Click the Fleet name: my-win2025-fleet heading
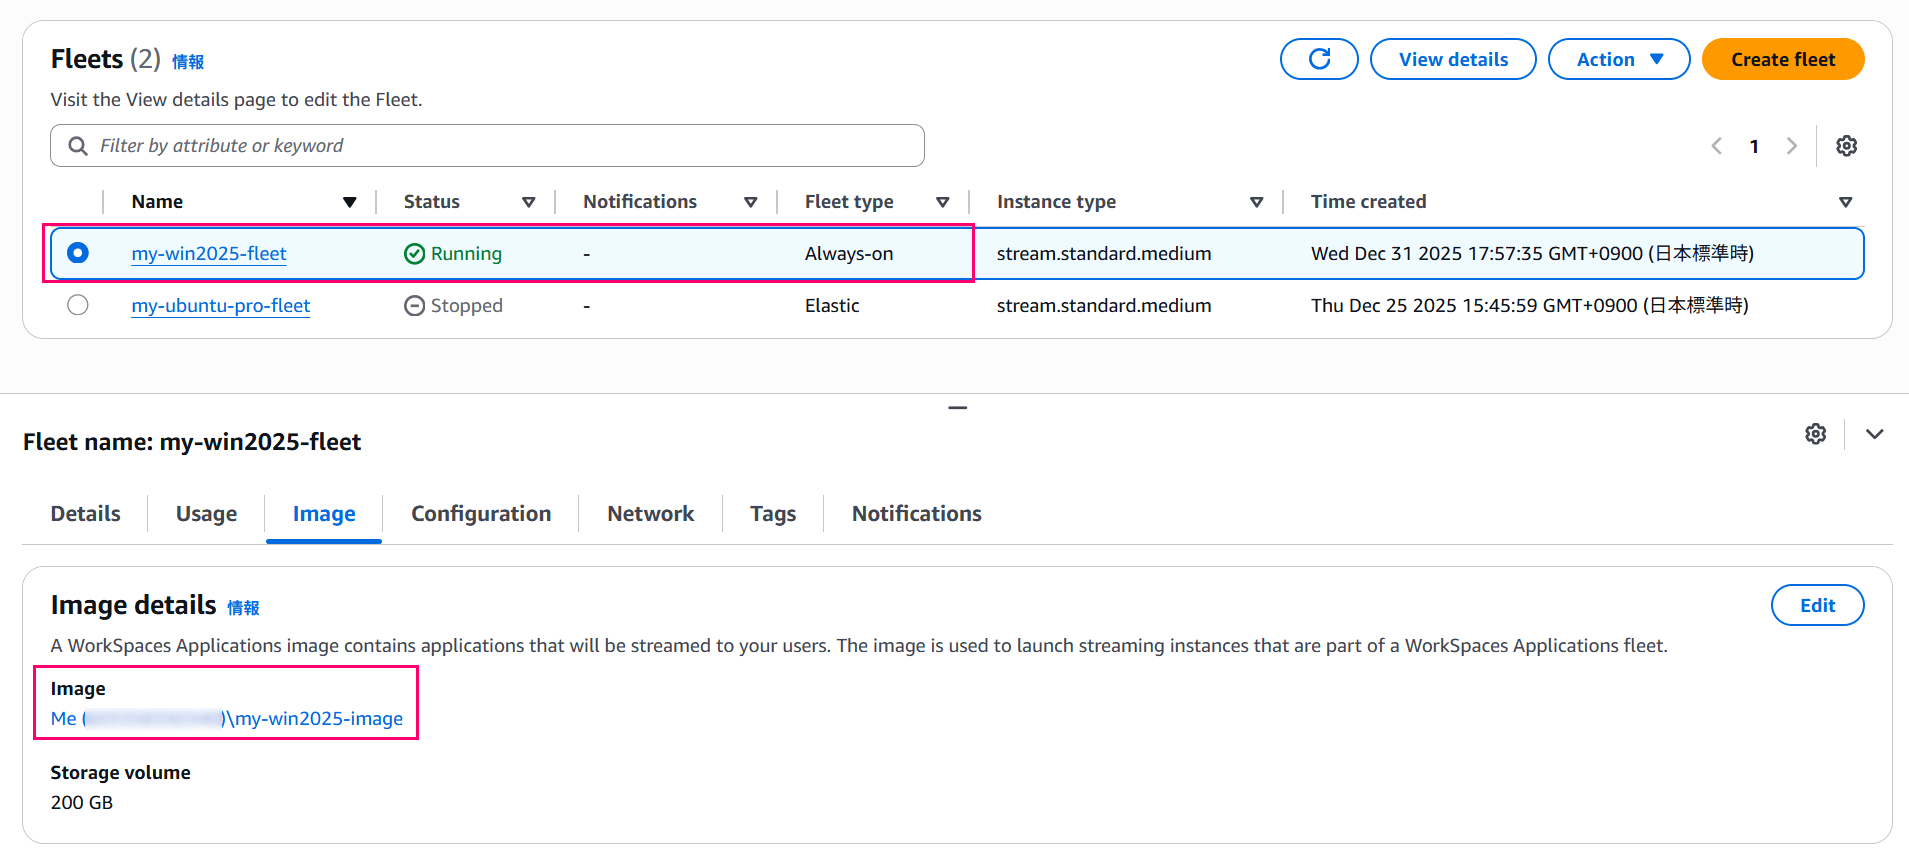This screenshot has width=1909, height=868. [x=192, y=442]
